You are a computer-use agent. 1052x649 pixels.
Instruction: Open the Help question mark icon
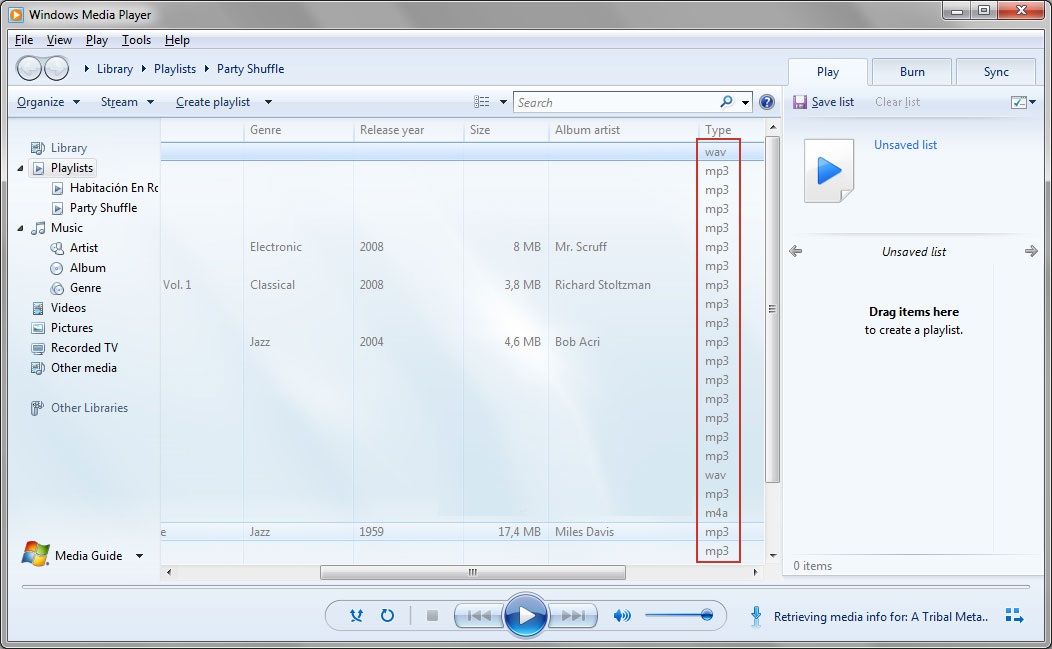click(767, 102)
